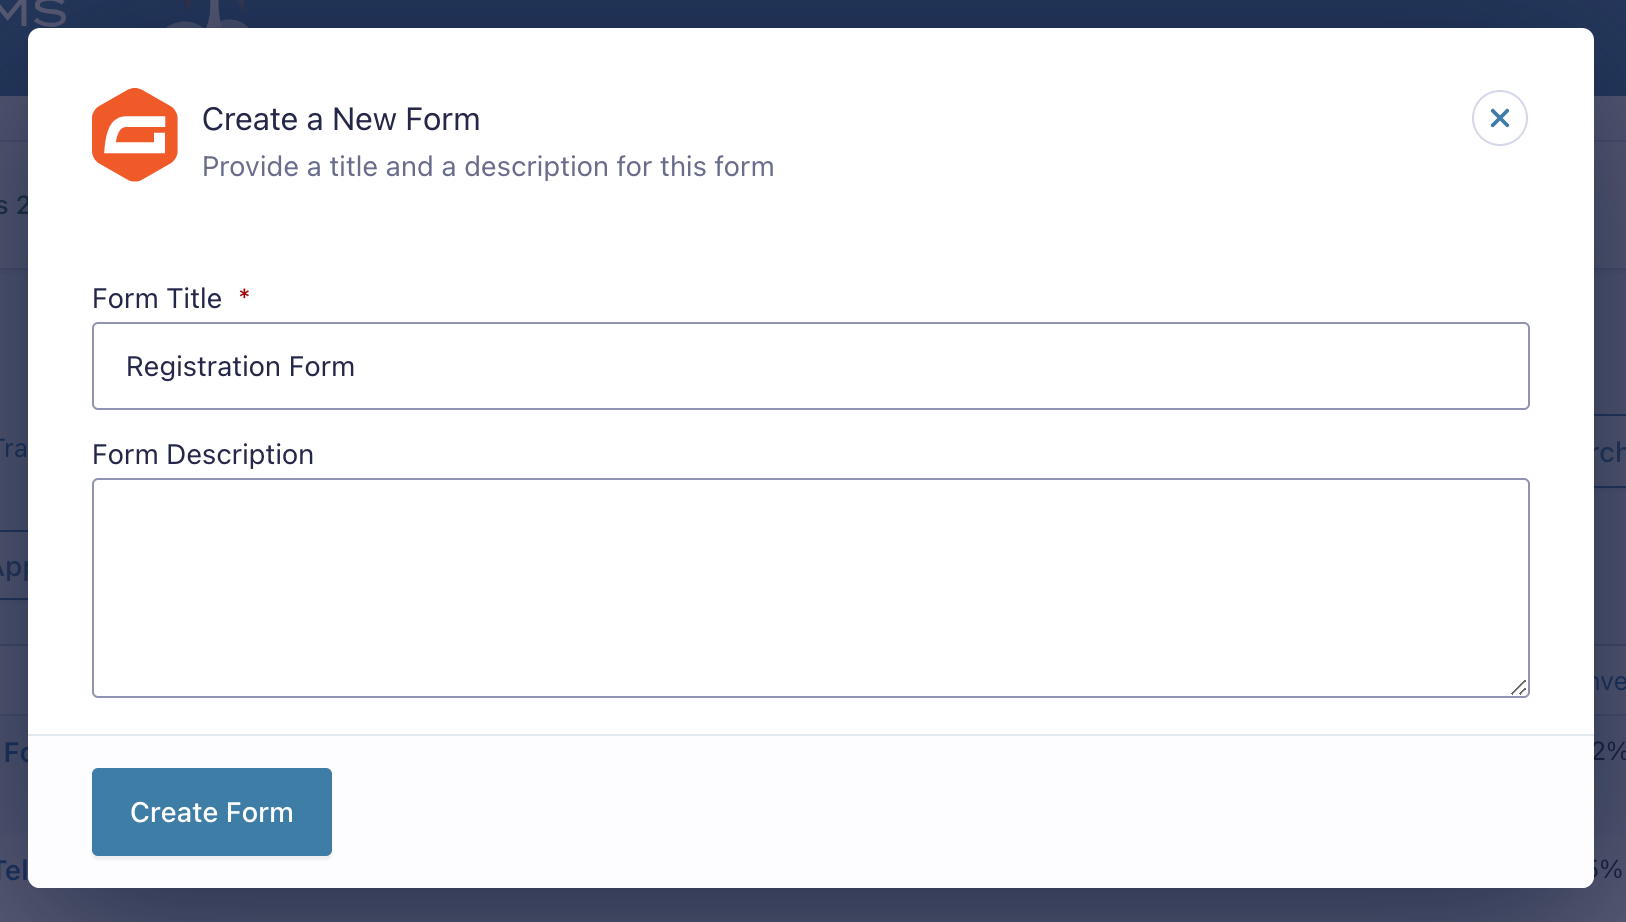
Task: Click the 'Registration Form' text in the title field
Action: point(240,366)
